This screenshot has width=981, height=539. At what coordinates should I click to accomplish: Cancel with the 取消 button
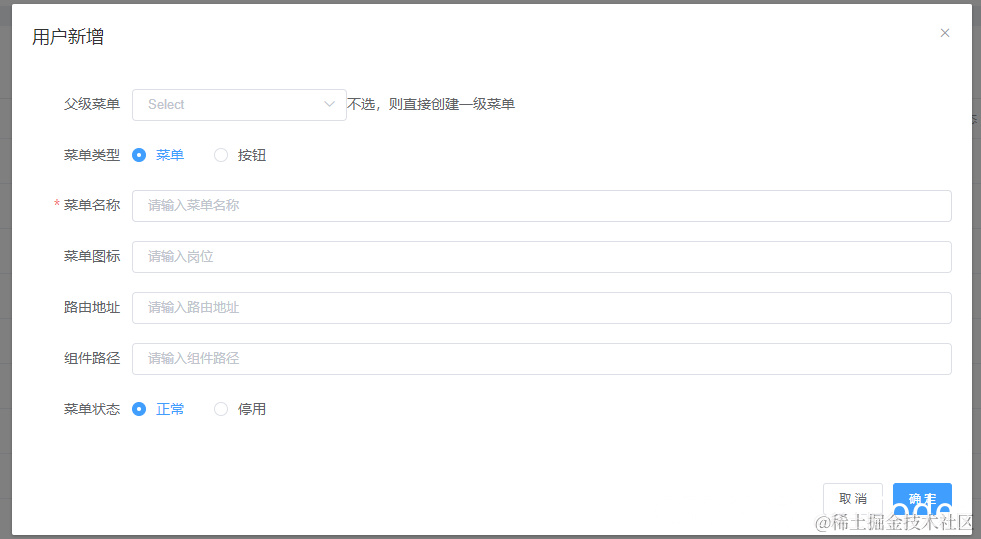pos(853,498)
